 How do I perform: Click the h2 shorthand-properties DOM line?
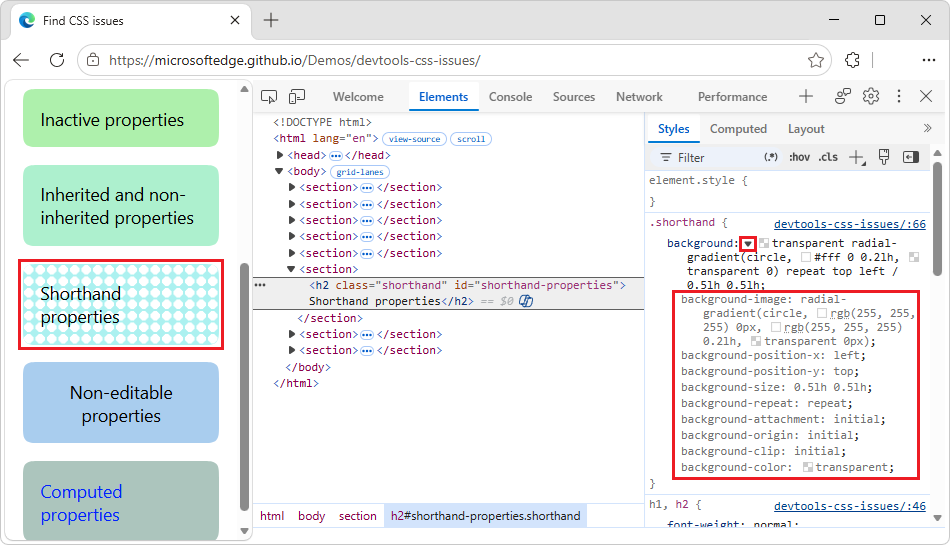pos(448,293)
